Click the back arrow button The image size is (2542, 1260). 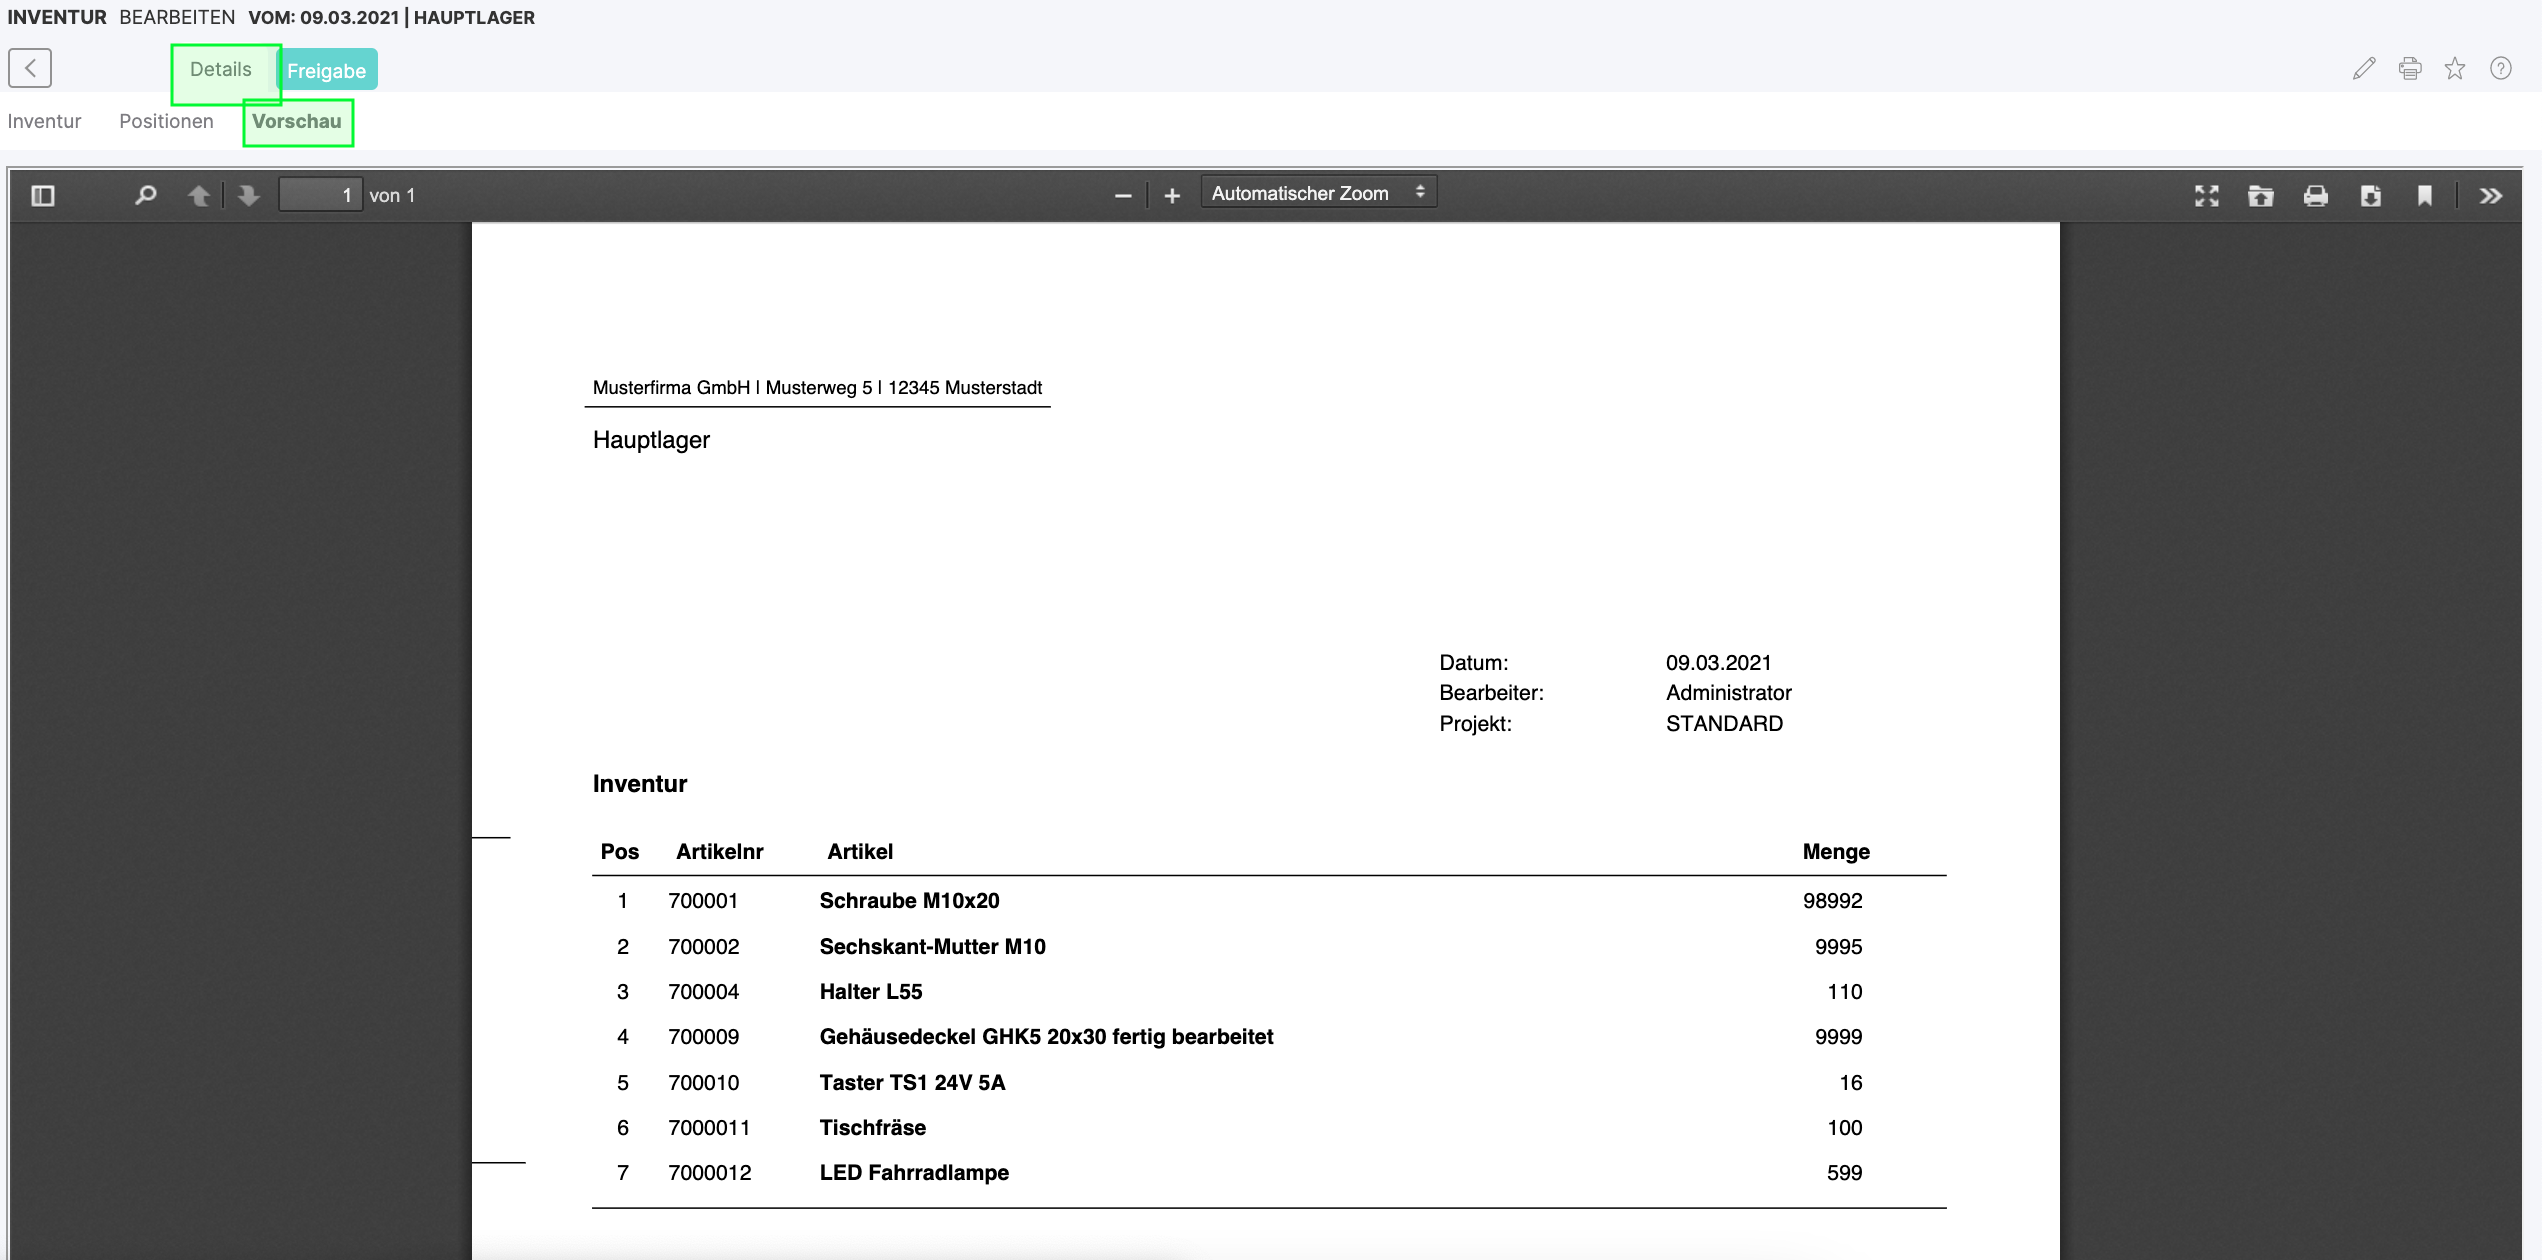click(x=30, y=68)
